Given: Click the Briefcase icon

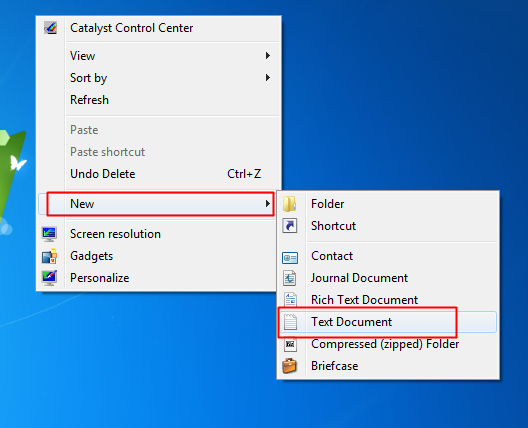Looking at the screenshot, I should [290, 366].
